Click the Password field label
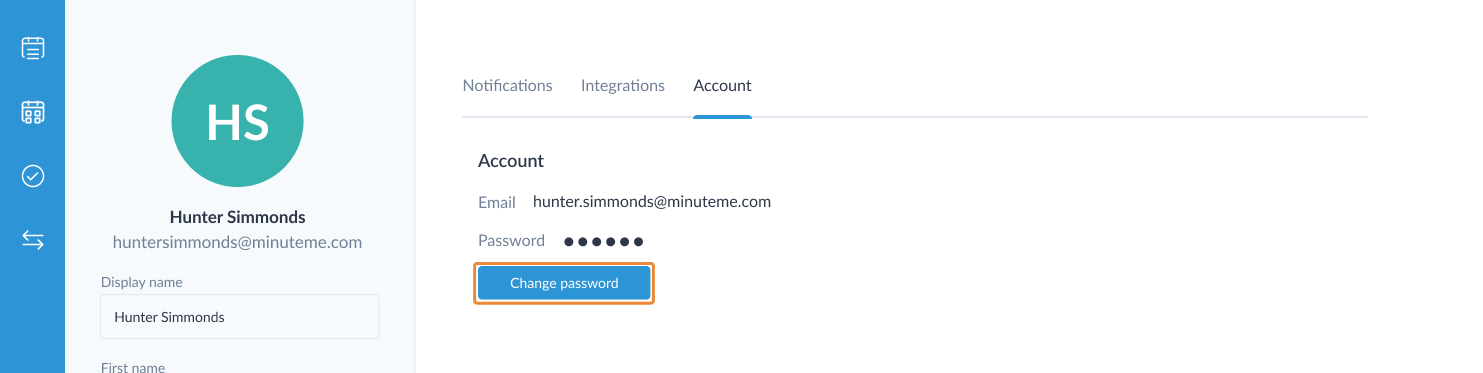1483x373 pixels. [511, 241]
